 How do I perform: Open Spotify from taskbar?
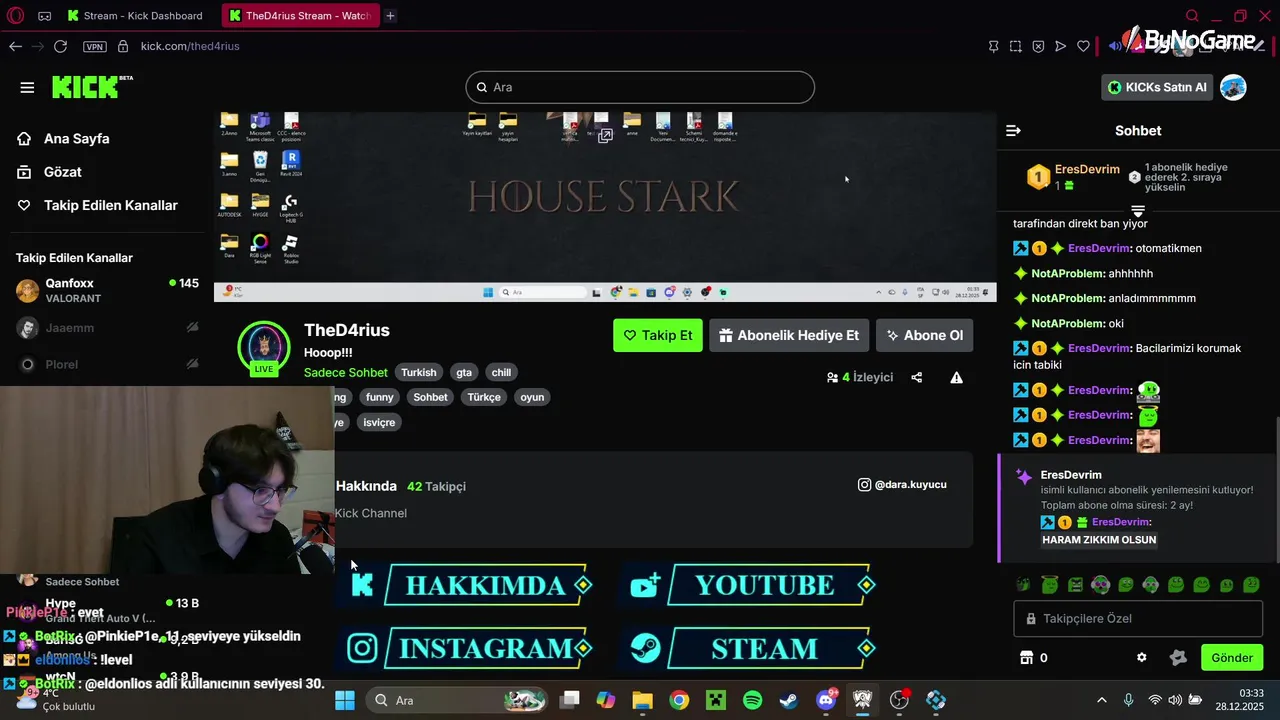pyautogui.click(x=753, y=700)
